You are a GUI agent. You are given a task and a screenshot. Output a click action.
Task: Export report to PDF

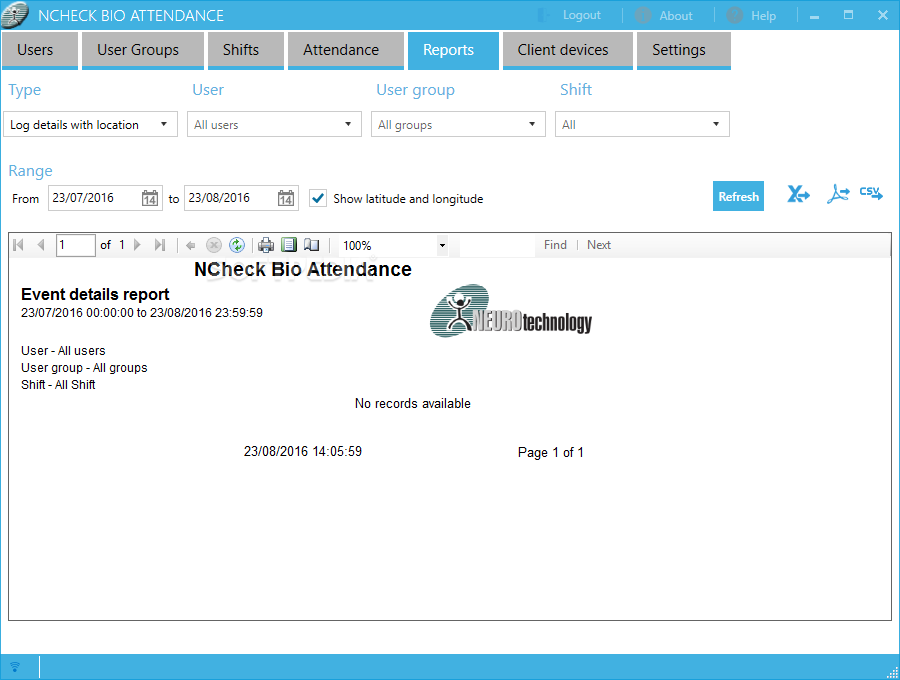click(837, 195)
